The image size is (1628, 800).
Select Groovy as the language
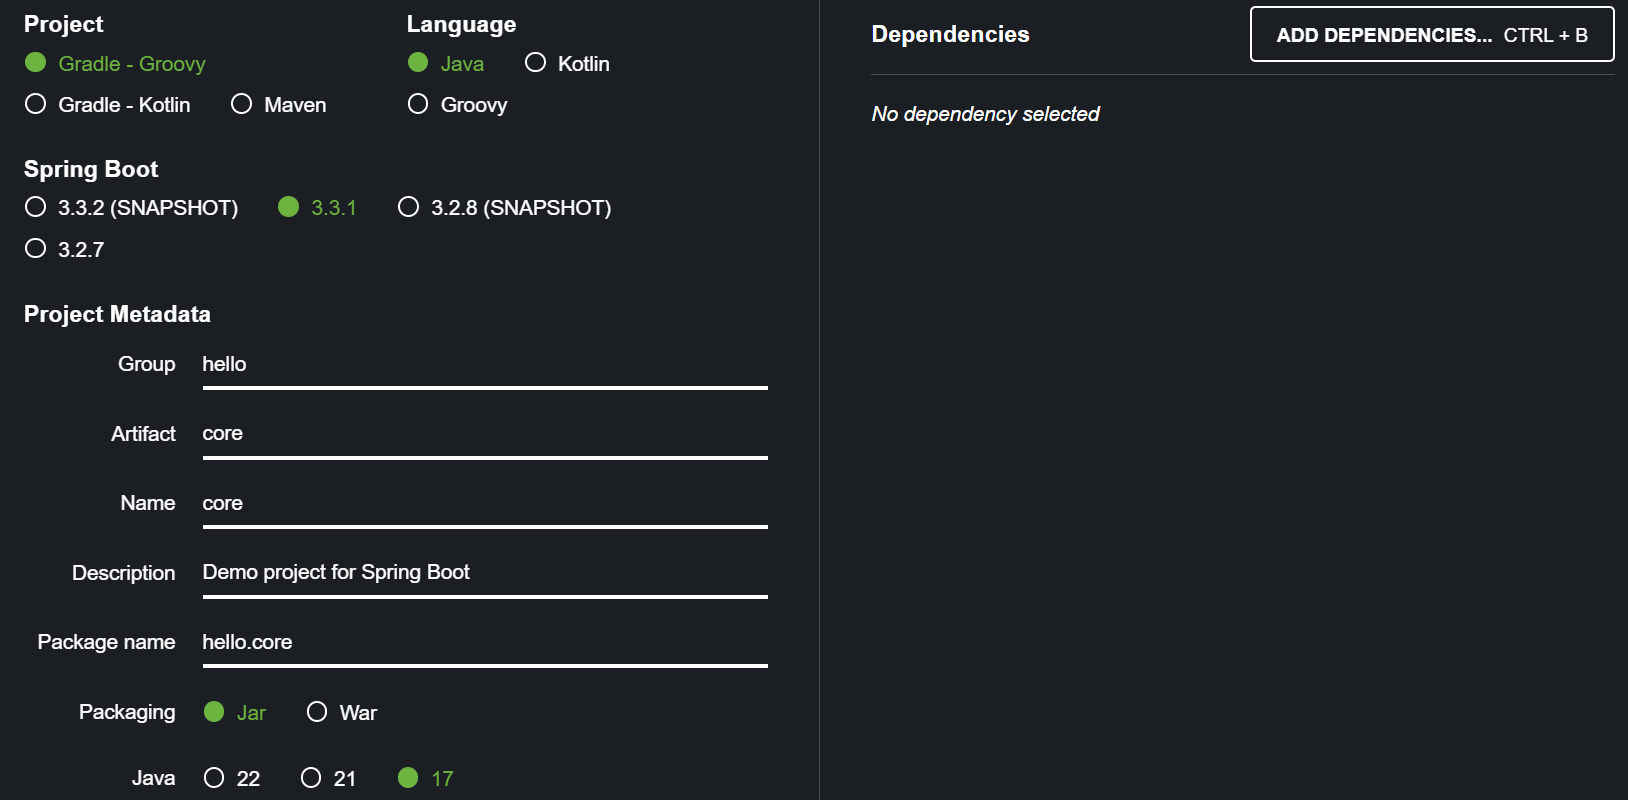[x=418, y=104]
